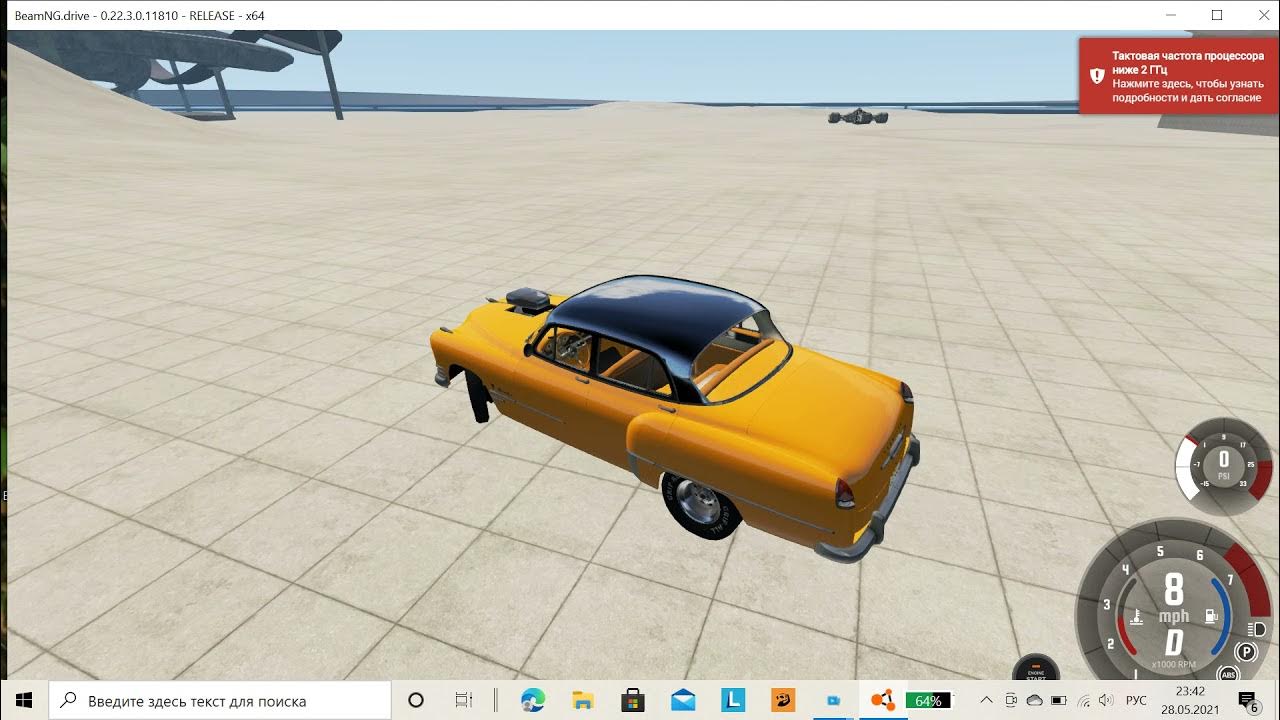
Task: Click the Meet Now tray icon
Action: click(1011, 700)
